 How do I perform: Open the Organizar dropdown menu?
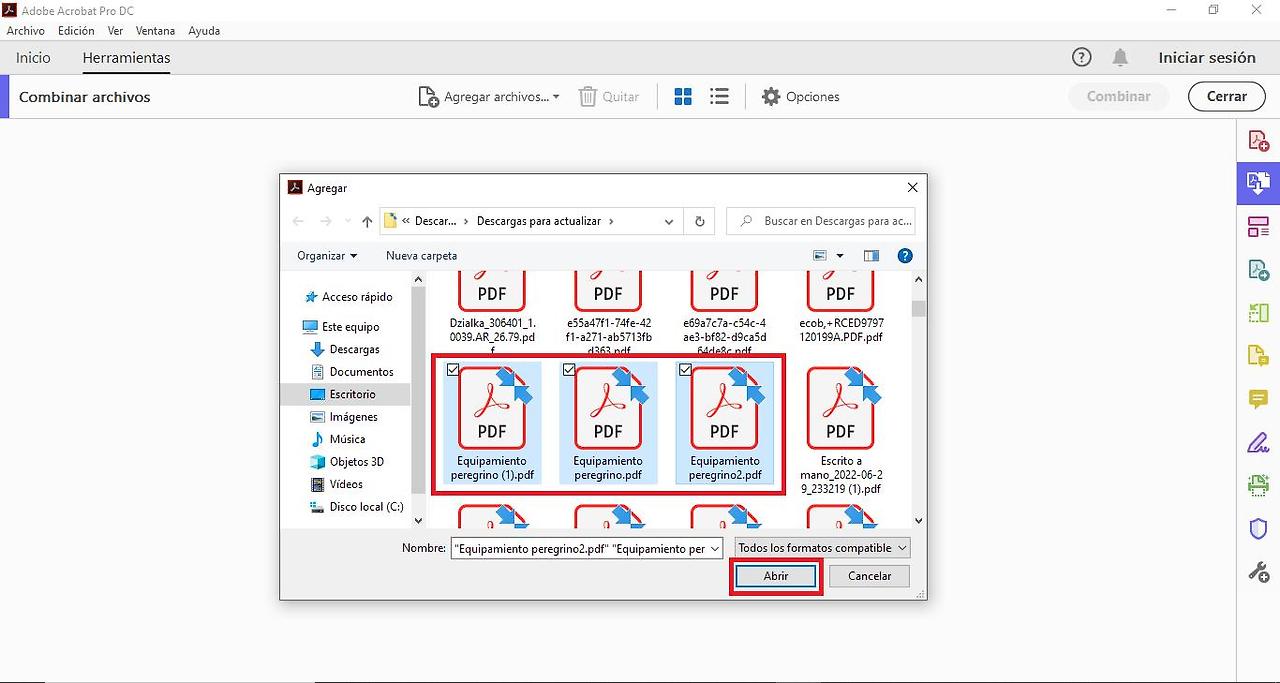click(327, 256)
